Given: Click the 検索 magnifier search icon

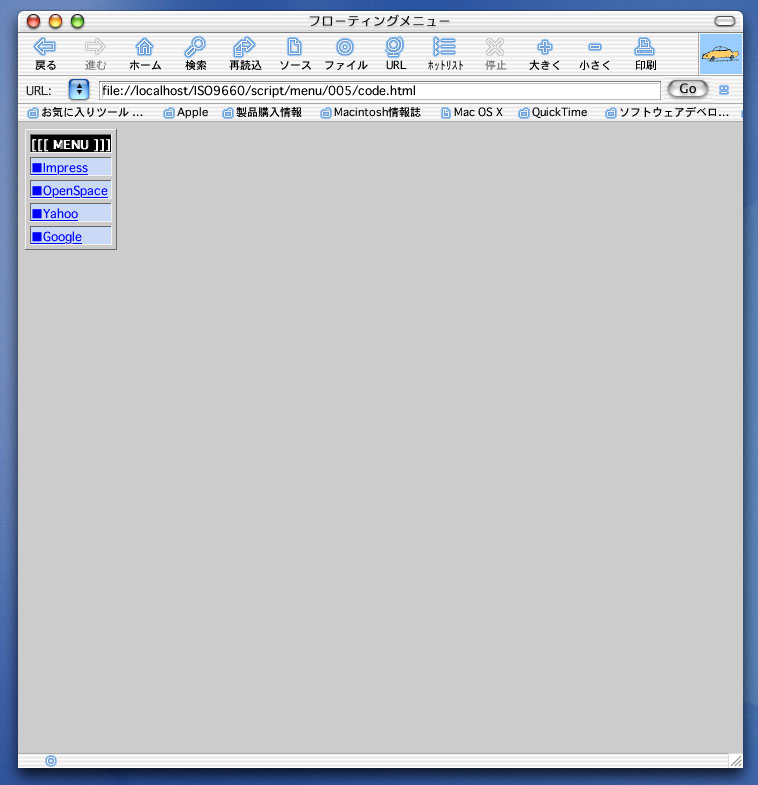Looking at the screenshot, I should 195,47.
